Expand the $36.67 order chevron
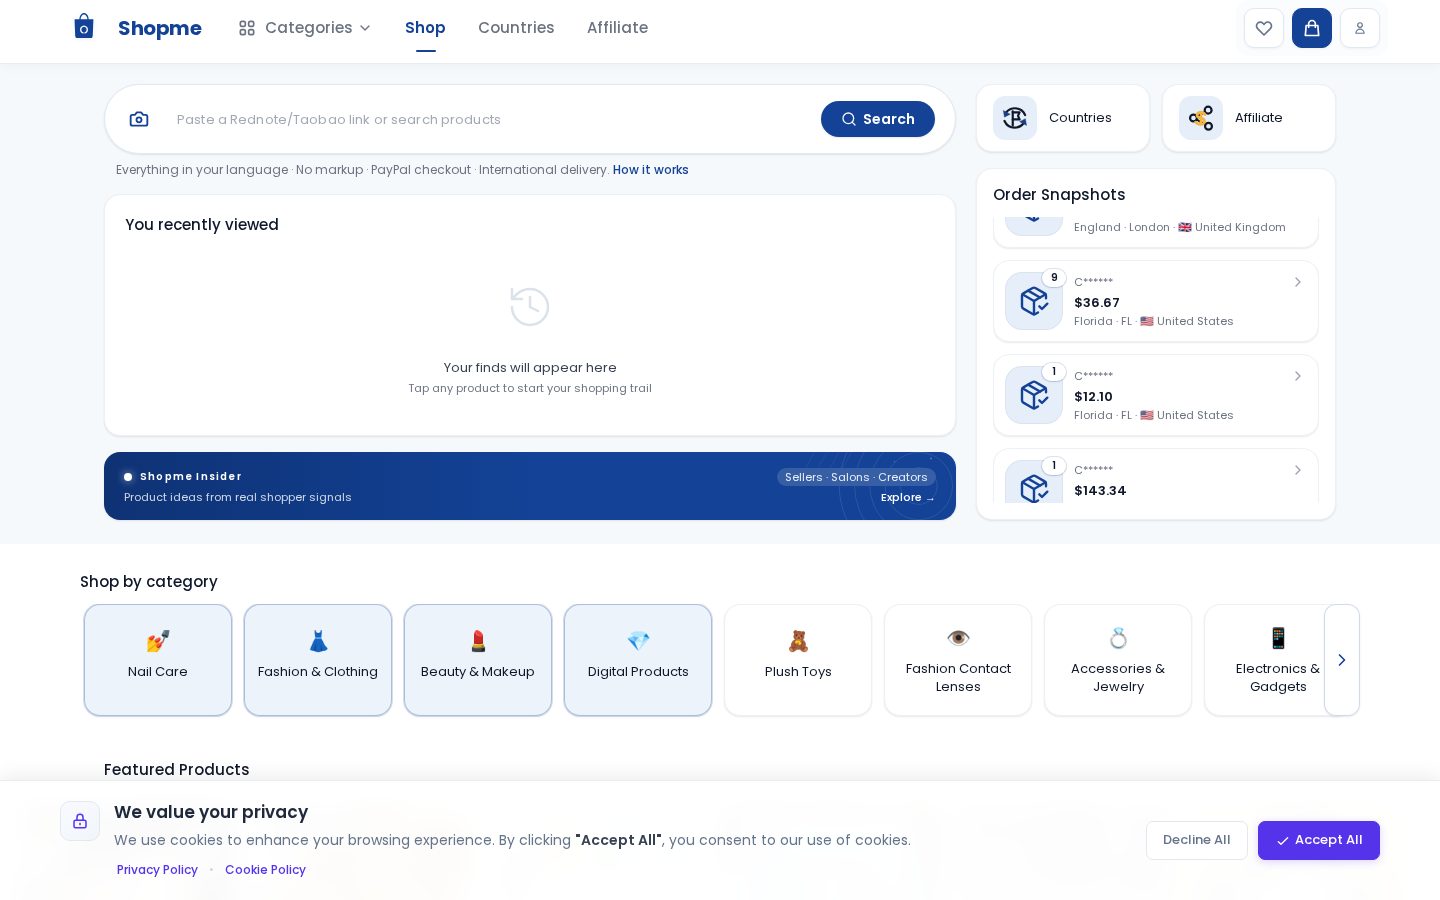Image resolution: width=1440 pixels, height=900 pixels. [x=1297, y=282]
